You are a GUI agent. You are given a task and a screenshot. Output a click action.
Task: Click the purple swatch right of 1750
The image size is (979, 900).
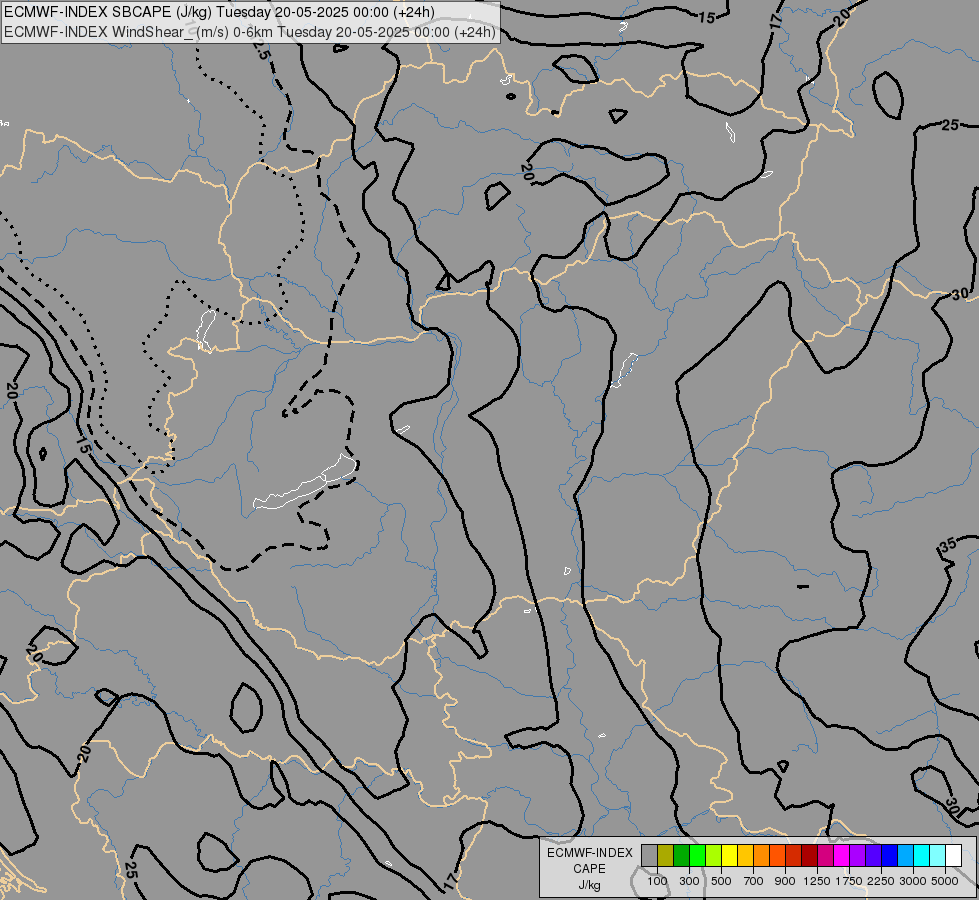click(858, 855)
